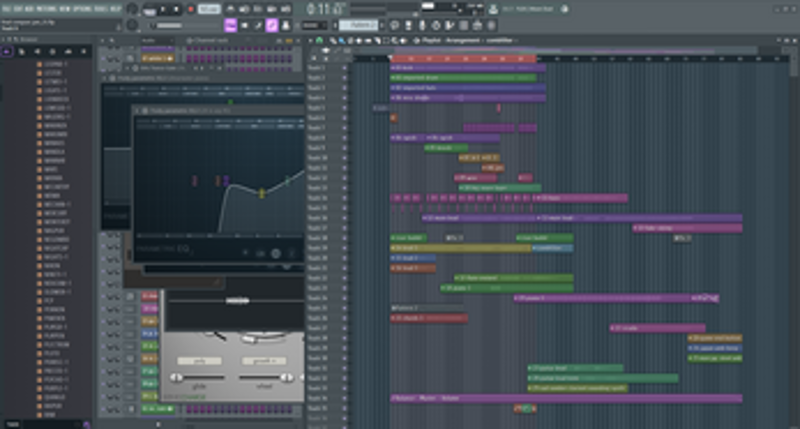Image resolution: width=800 pixels, height=429 pixels.
Task: Toggle the countdown before recording icon
Action: tap(257, 9)
